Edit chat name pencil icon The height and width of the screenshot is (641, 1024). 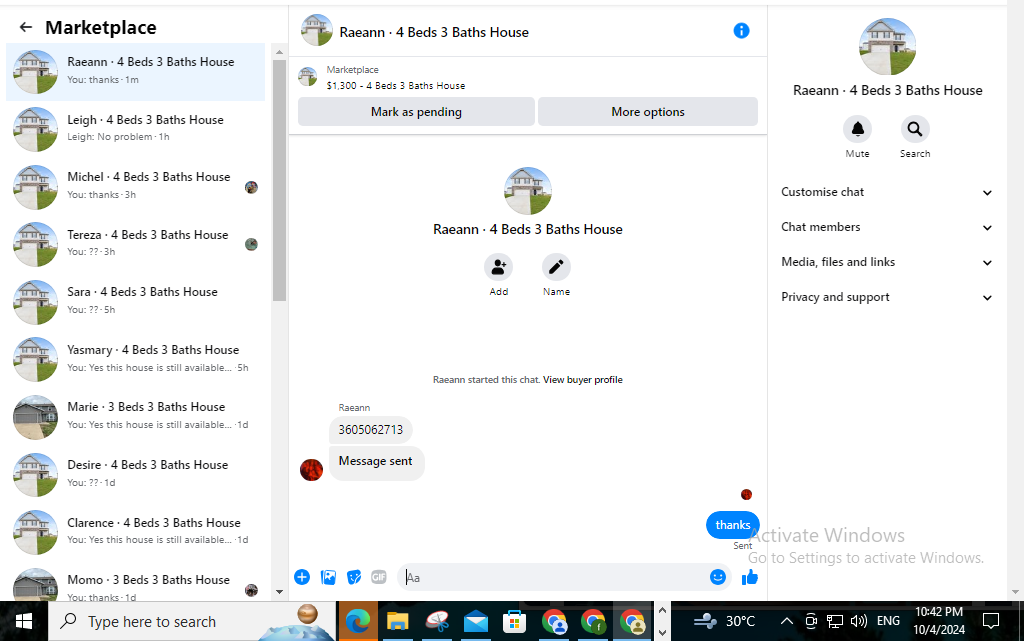[556, 267]
